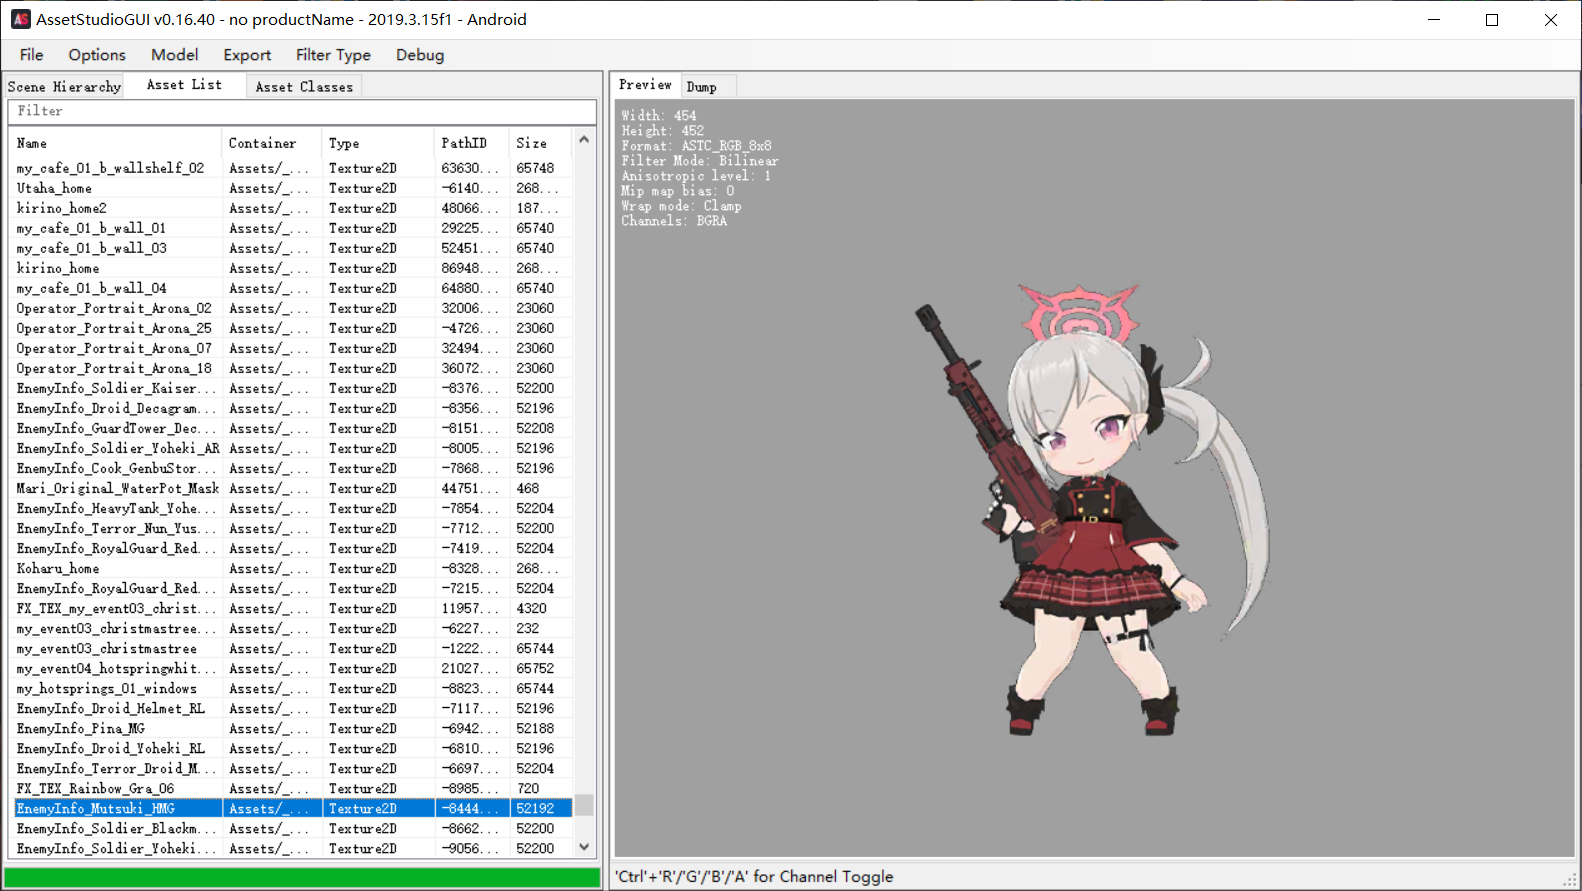Select the Operator_Portrait_Arona_02 asset row
Viewport: 1582px width, 891px height.
point(114,308)
